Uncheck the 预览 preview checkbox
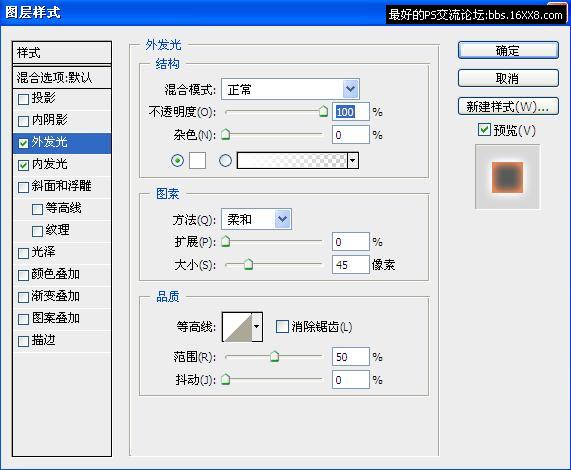Viewport: 571px width, 470px height. pyautogui.click(x=484, y=129)
